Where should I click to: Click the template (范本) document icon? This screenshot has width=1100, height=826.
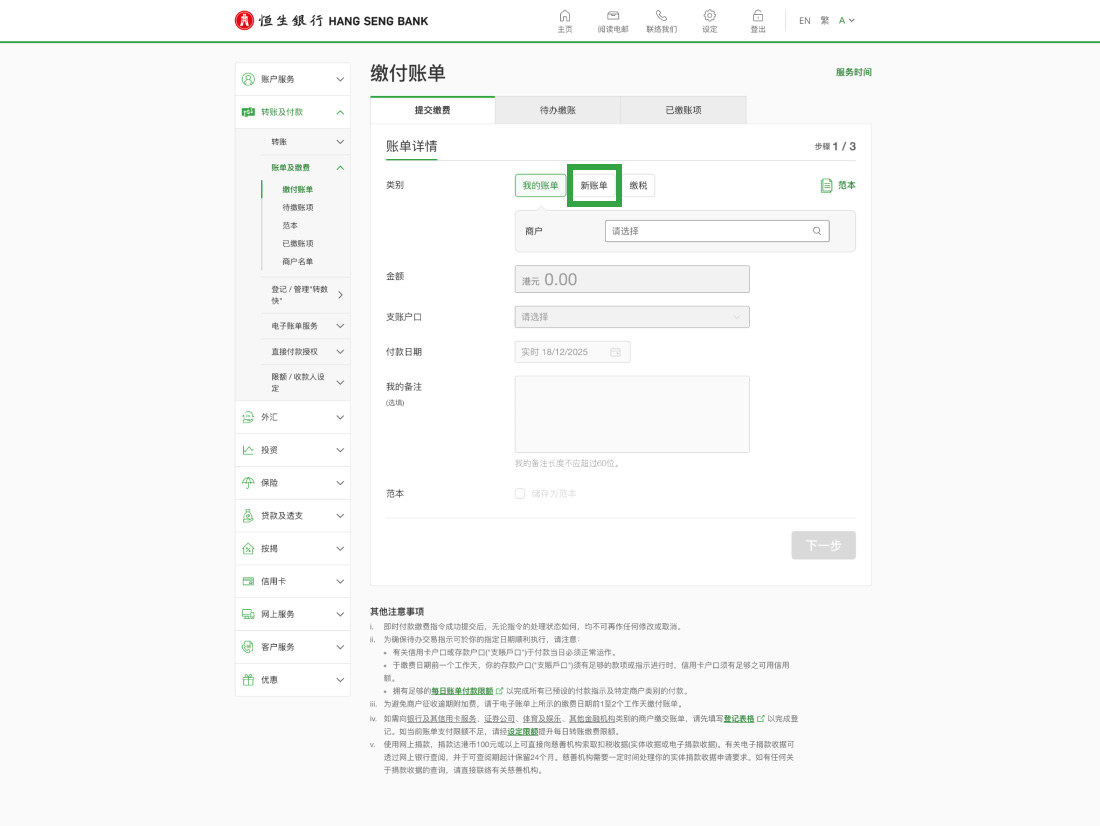826,185
